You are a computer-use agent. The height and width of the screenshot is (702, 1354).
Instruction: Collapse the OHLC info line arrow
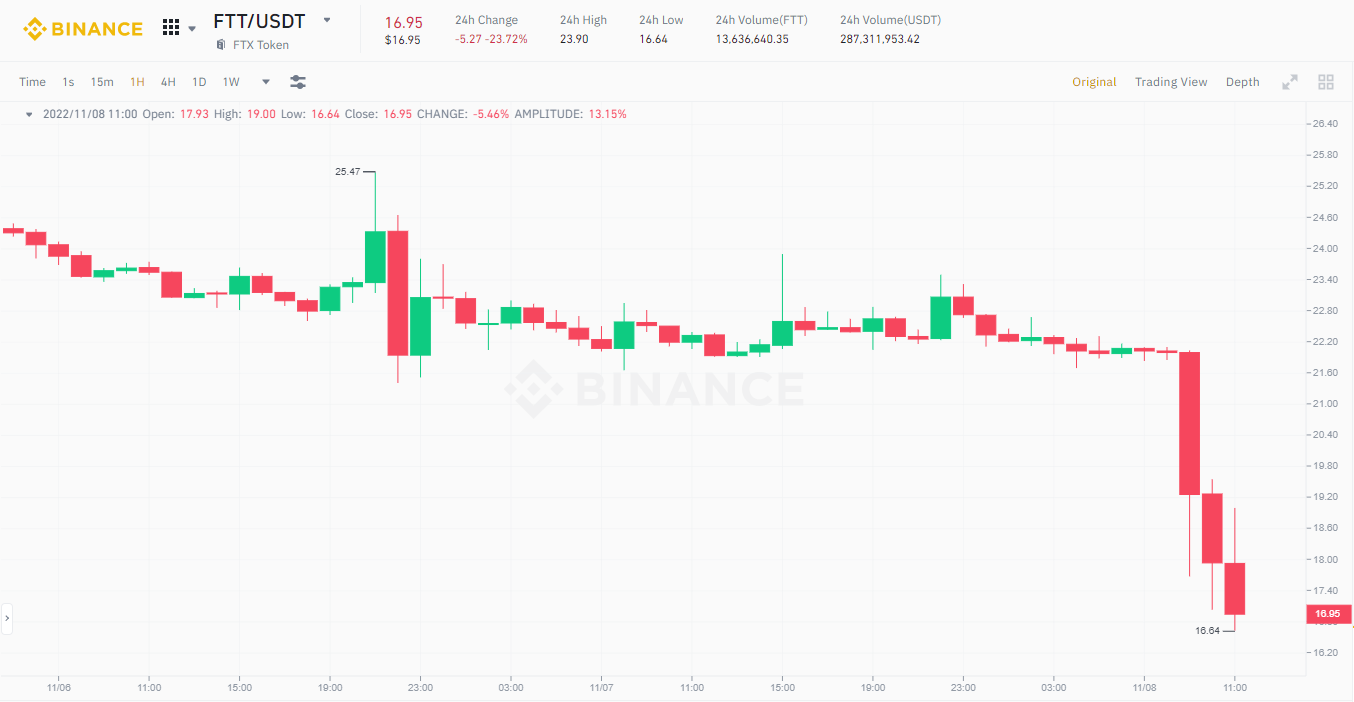coord(29,114)
